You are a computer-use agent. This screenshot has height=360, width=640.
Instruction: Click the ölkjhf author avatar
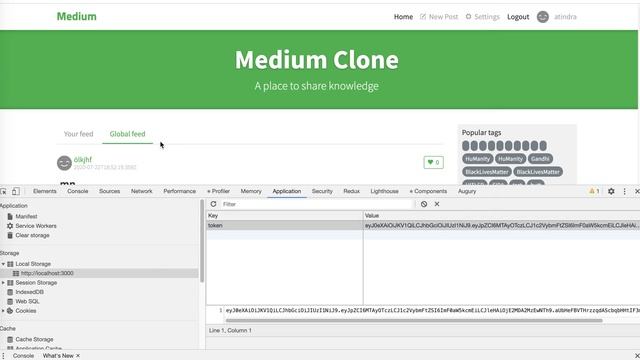point(64,163)
